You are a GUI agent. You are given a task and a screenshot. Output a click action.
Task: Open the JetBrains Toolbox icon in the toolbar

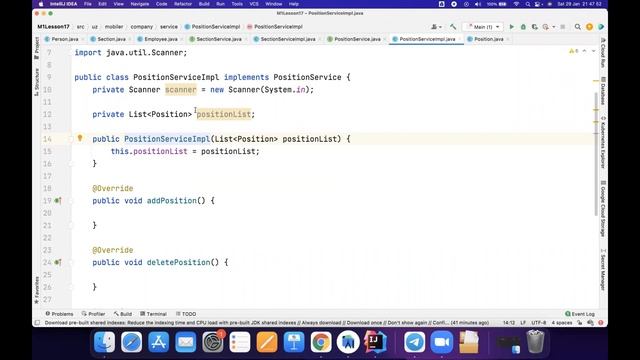(601, 27)
